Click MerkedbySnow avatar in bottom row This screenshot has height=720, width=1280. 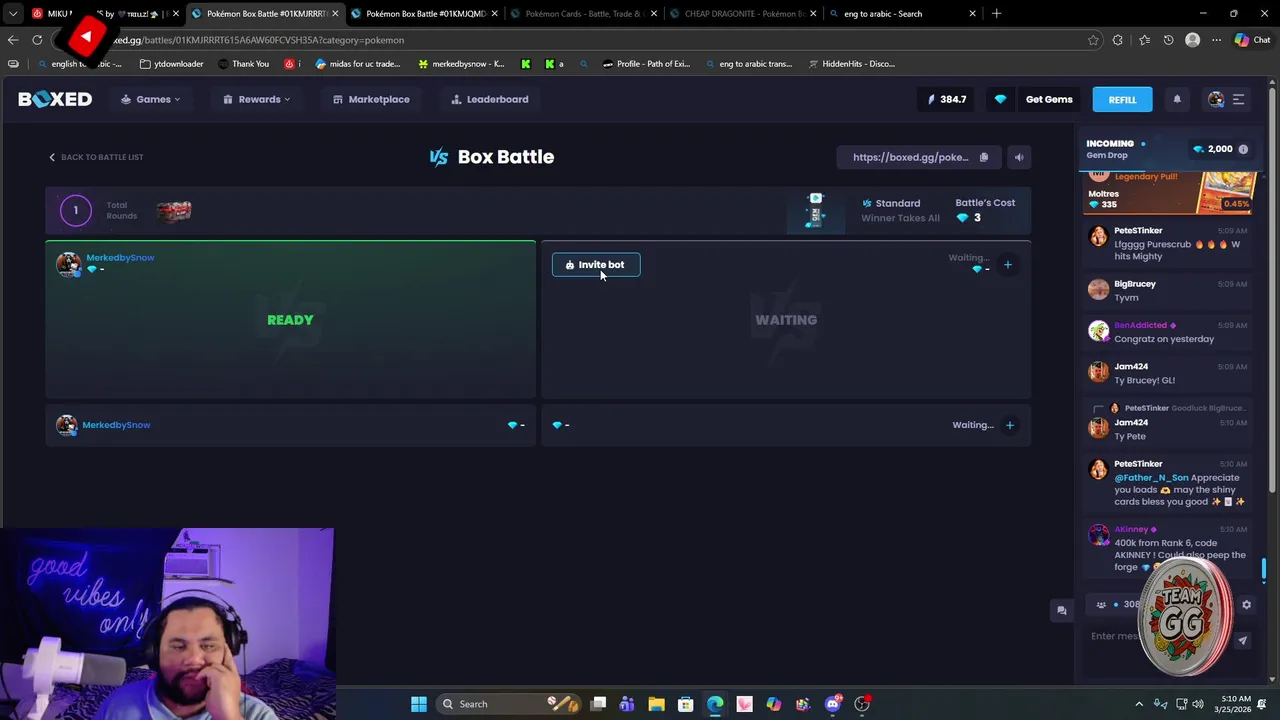pyautogui.click(x=66, y=425)
